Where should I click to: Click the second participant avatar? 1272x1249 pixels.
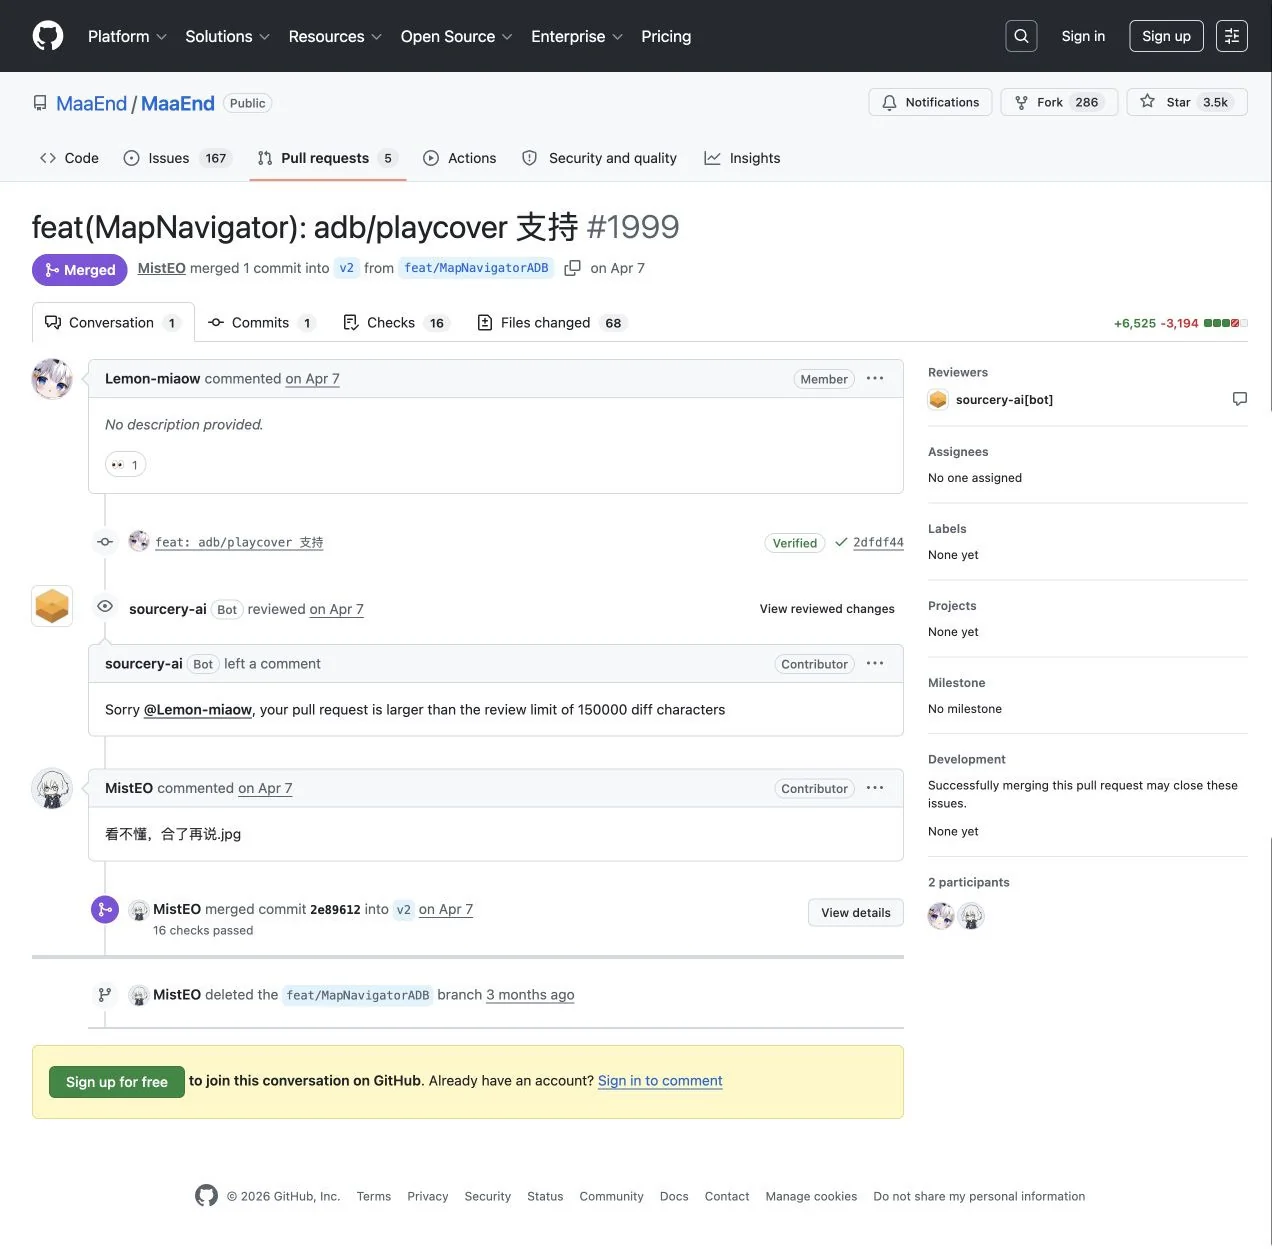pos(971,916)
